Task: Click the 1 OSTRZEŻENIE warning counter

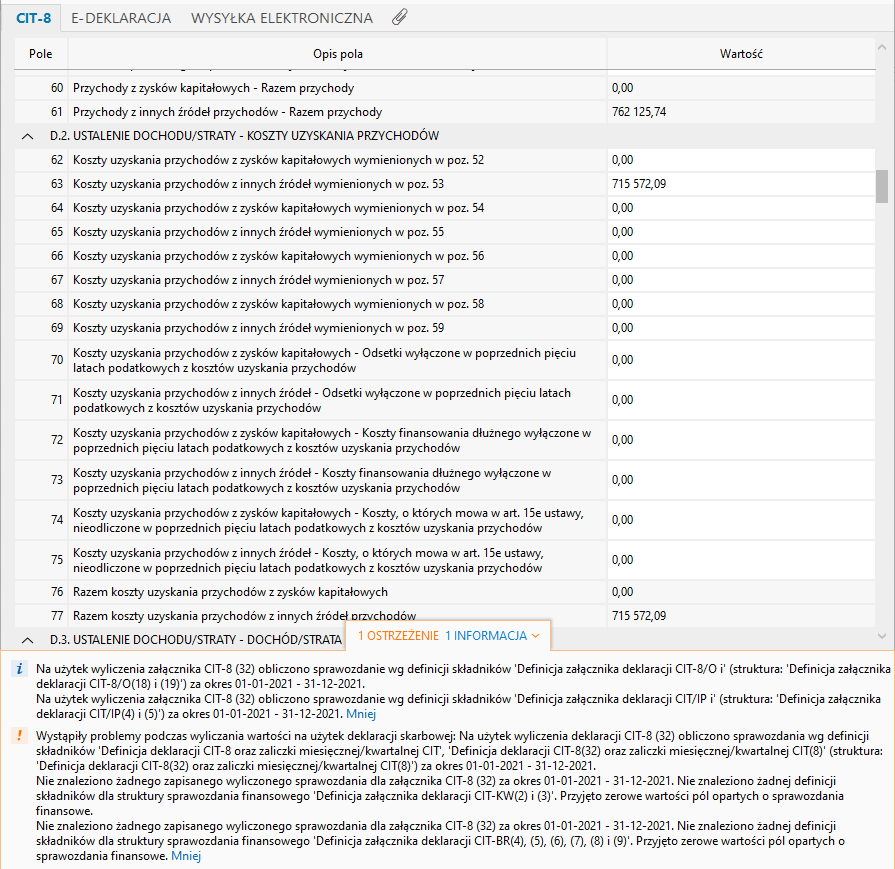Action: [x=398, y=636]
